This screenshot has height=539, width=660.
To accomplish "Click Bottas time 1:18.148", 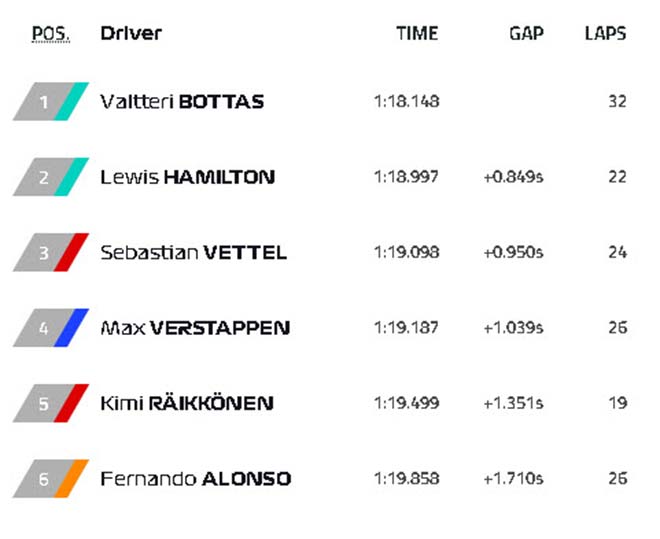I will pos(407,101).
